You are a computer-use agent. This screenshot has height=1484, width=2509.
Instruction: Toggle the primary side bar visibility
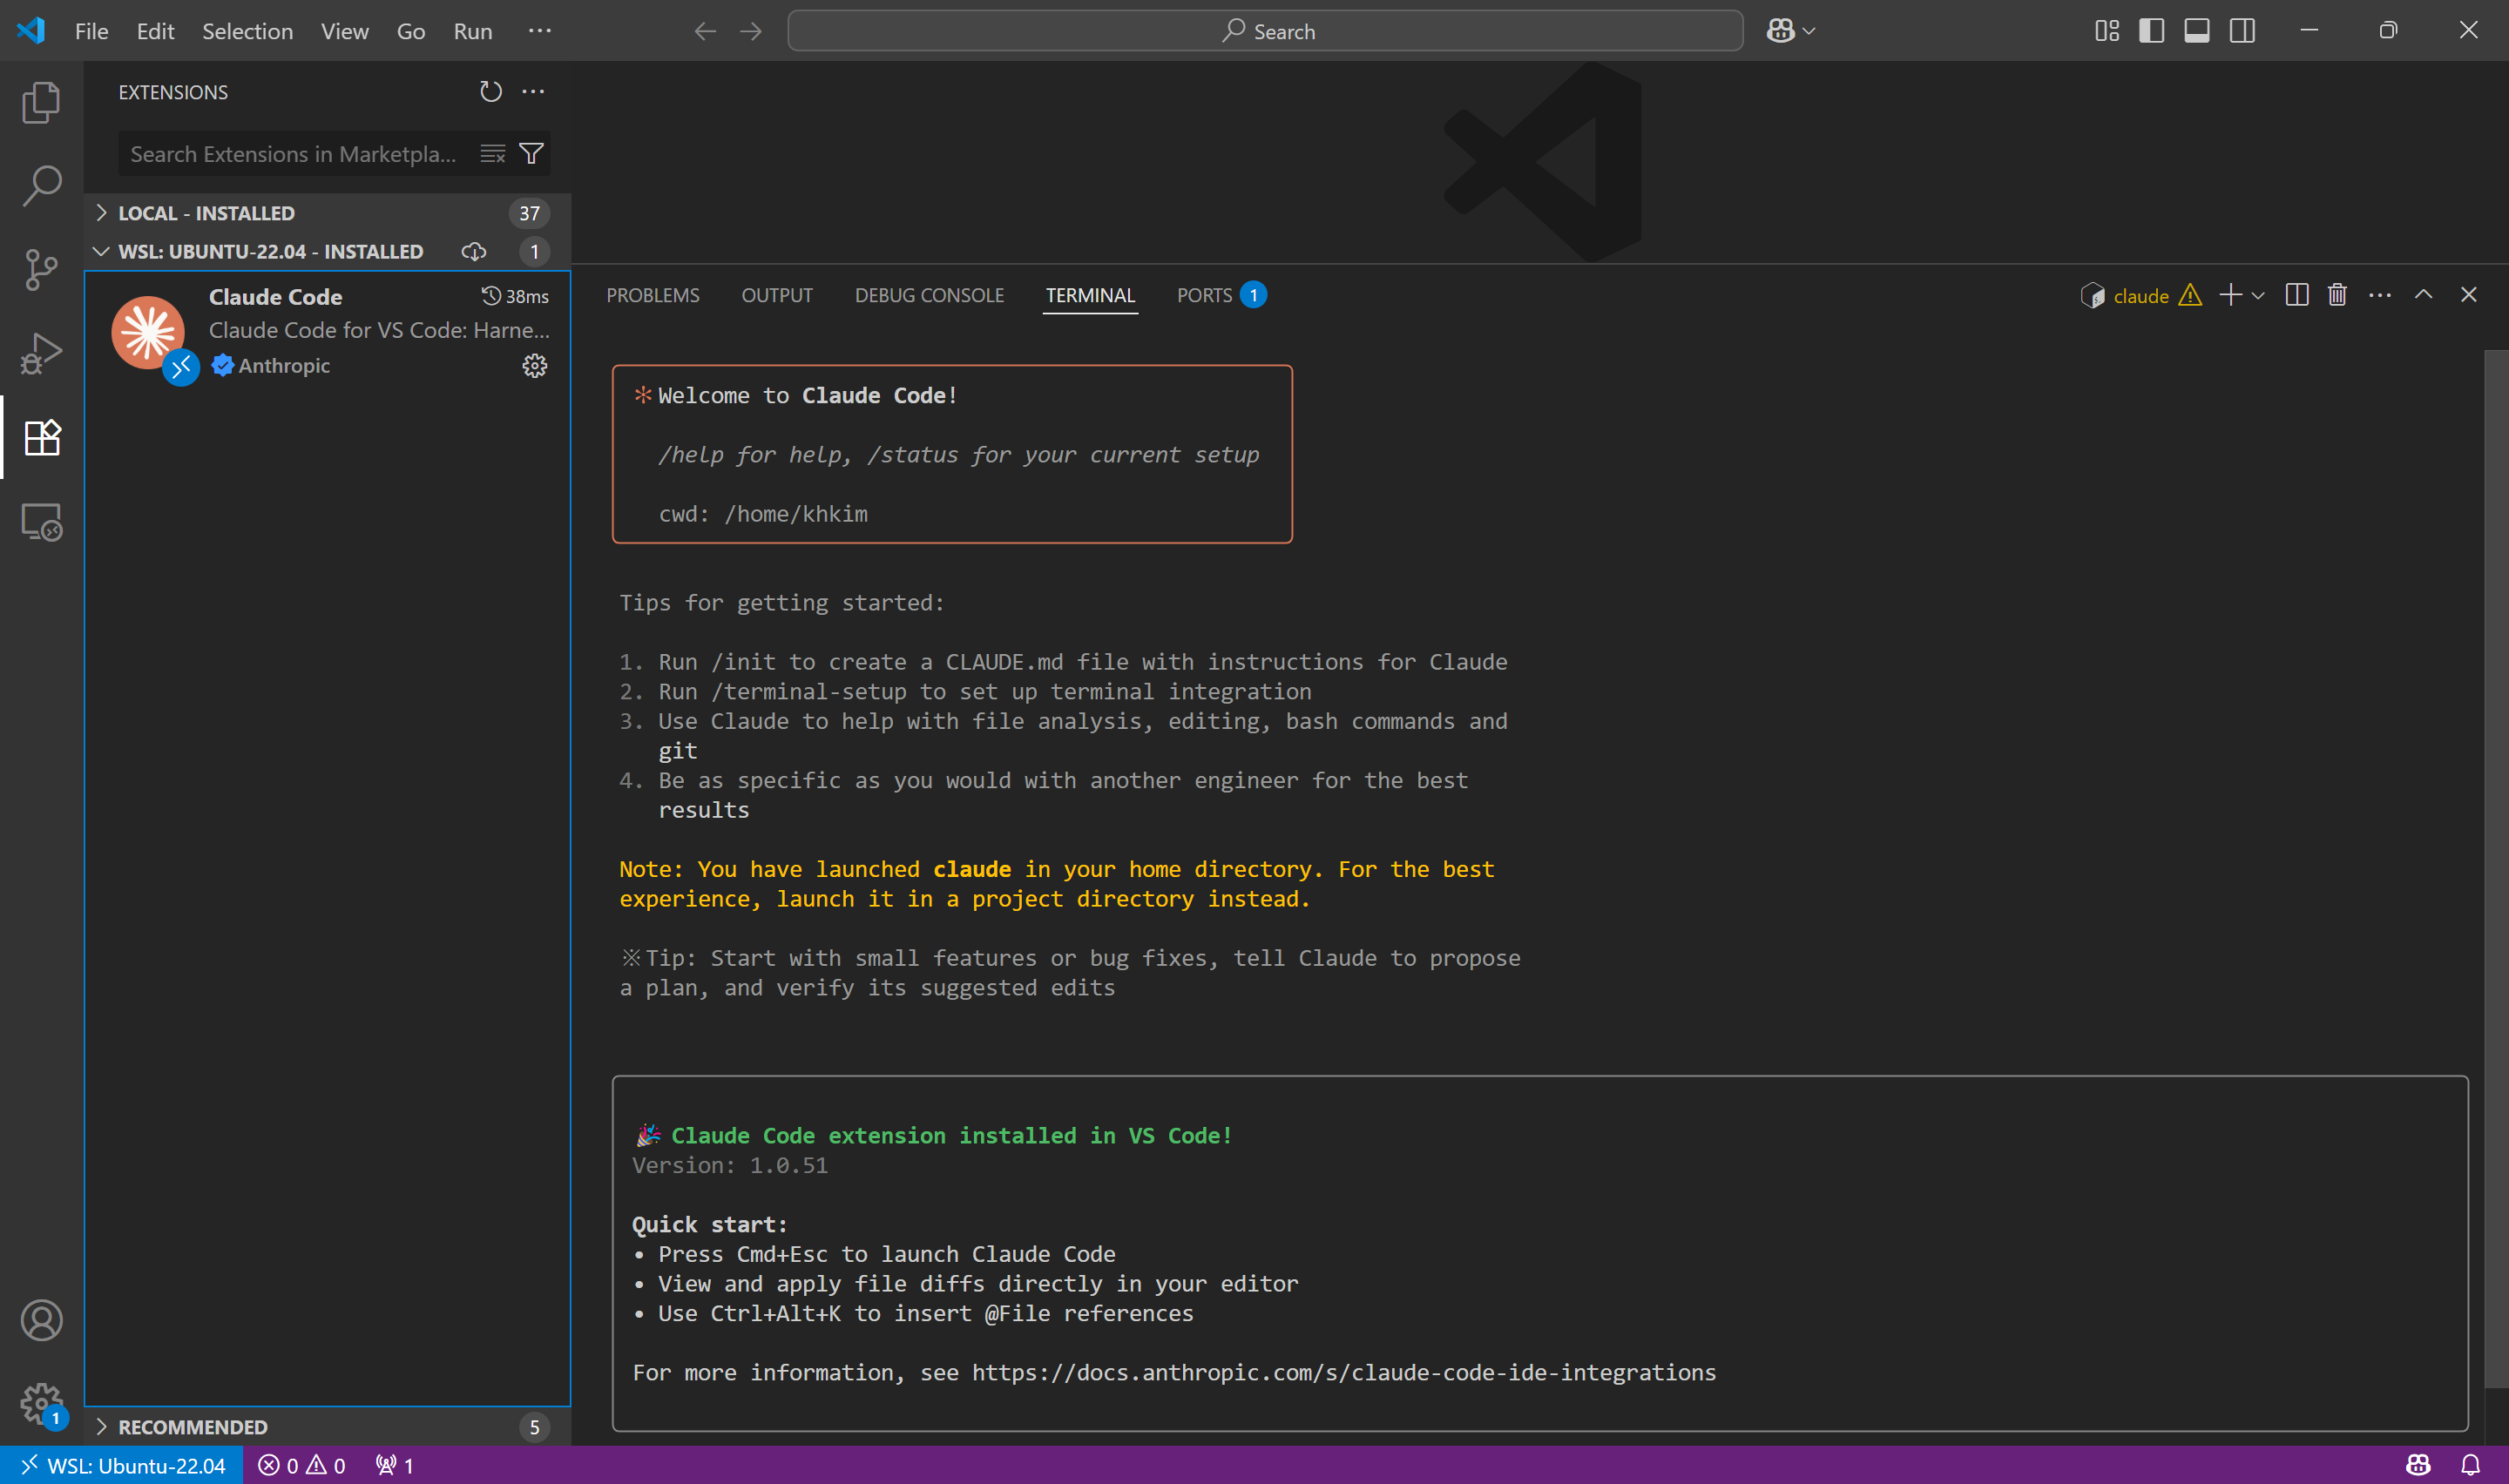(2150, 30)
